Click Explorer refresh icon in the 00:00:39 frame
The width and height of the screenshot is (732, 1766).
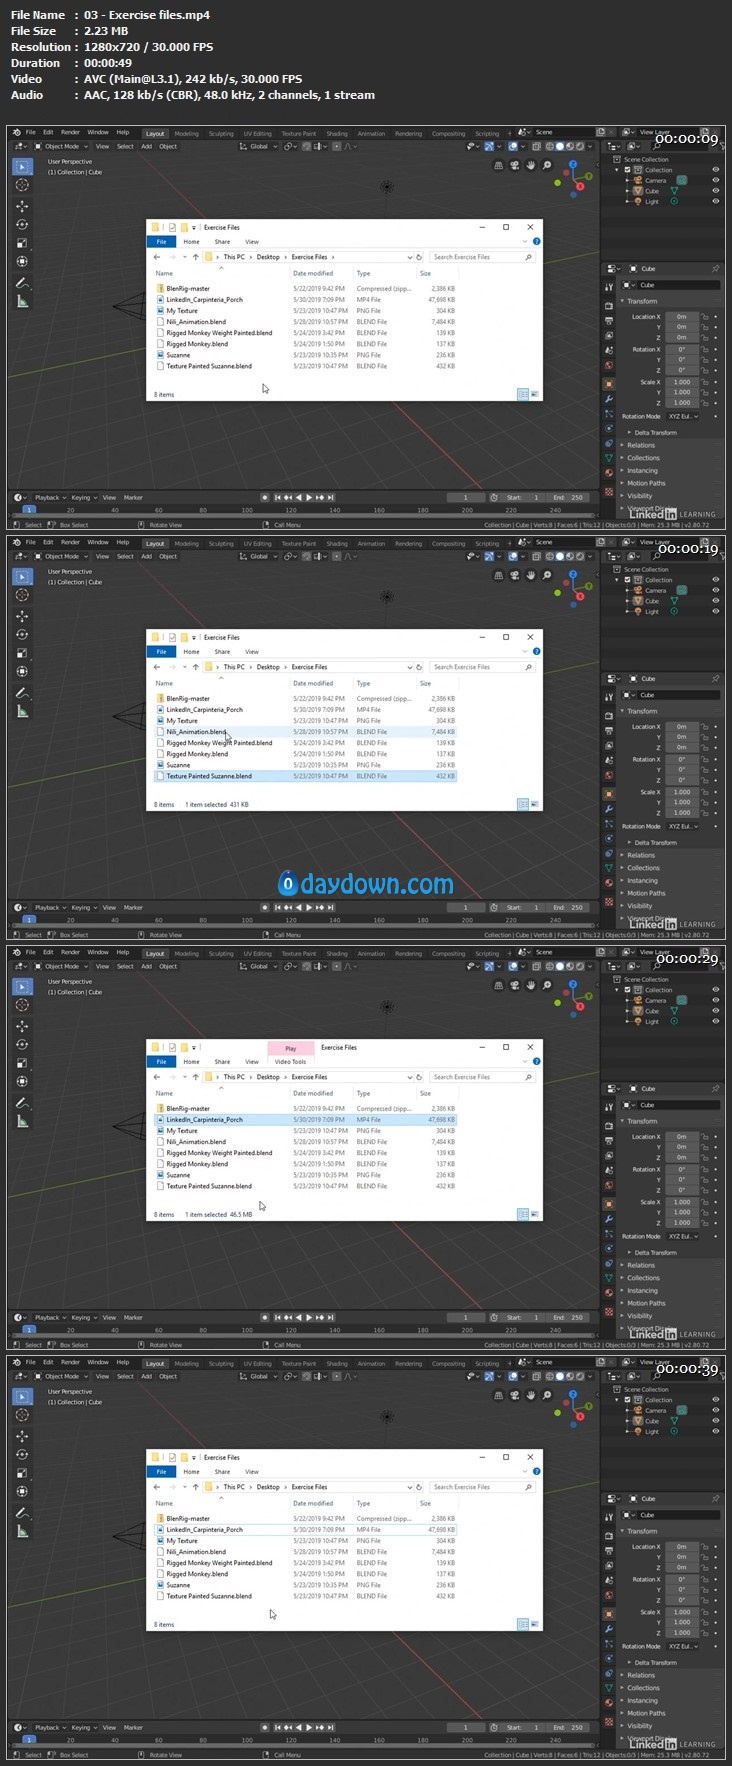coord(420,1487)
